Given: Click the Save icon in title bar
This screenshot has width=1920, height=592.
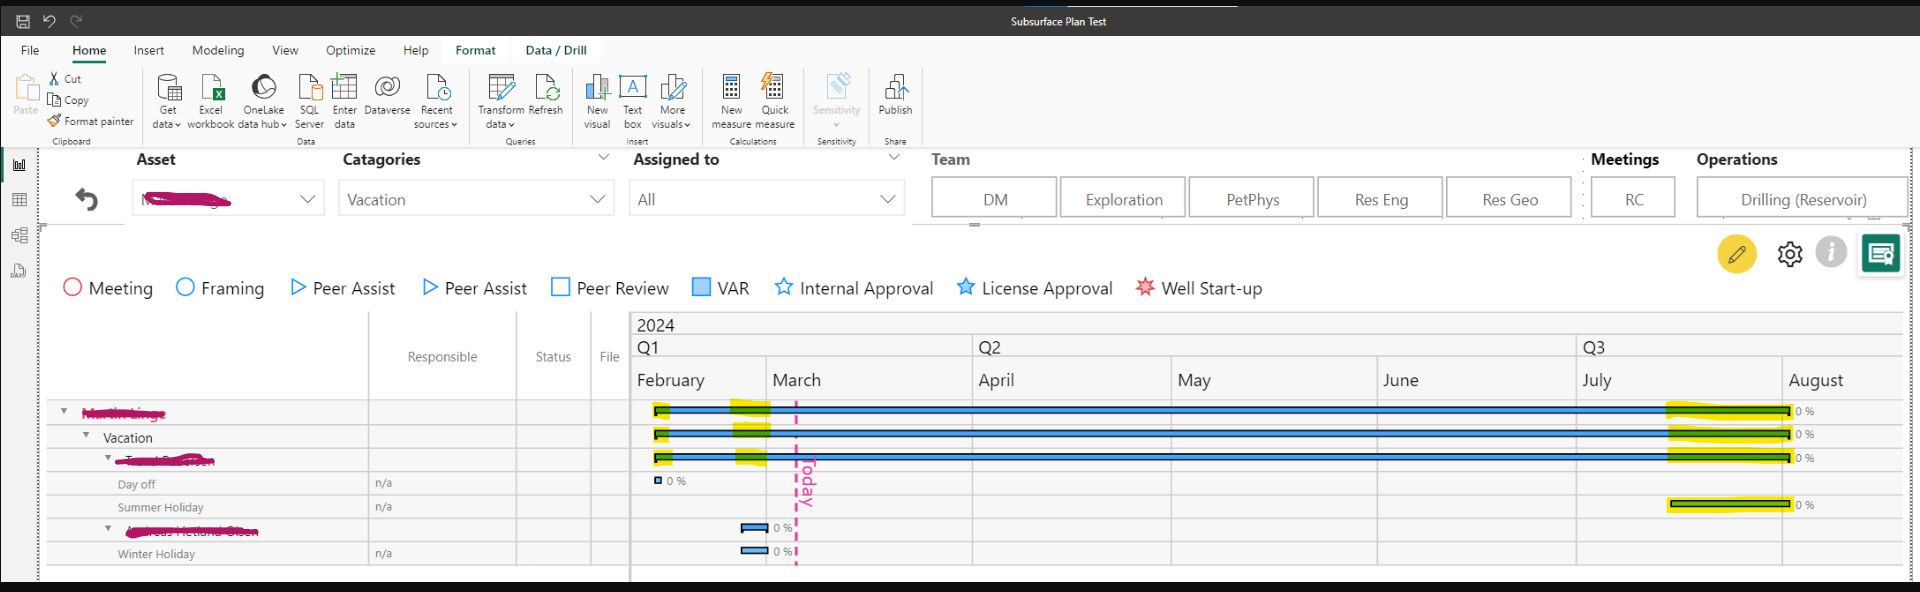Looking at the screenshot, I should tap(23, 21).
